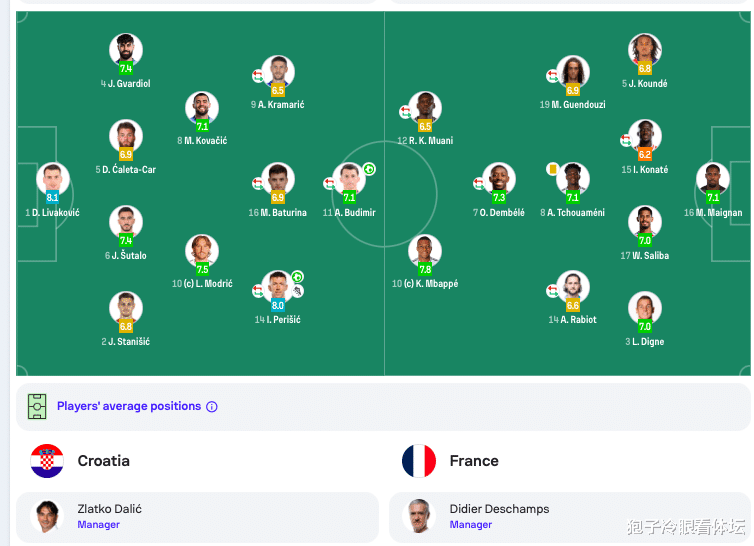Open the pitch icon for average positions

click(x=37, y=406)
